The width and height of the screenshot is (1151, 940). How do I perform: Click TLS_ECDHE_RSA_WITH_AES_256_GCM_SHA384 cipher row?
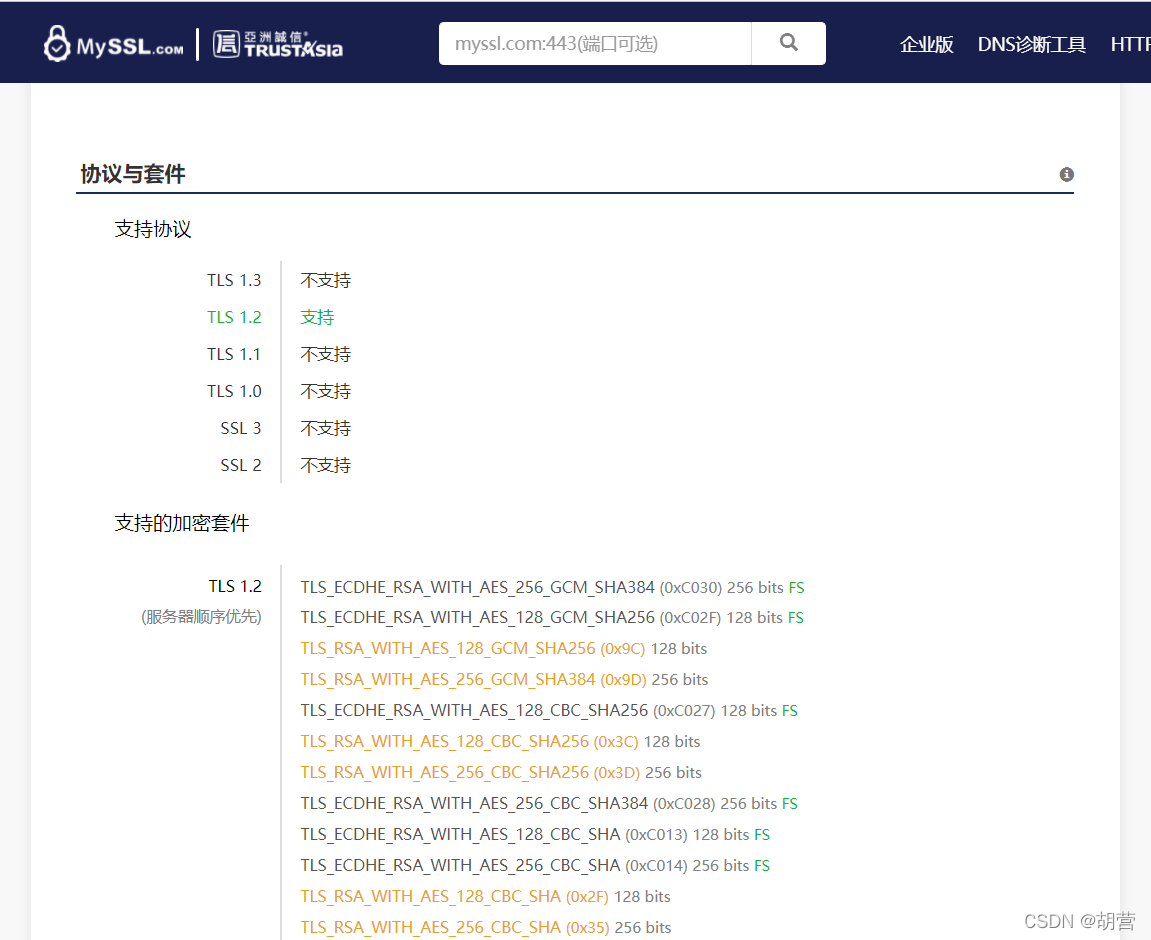coord(552,588)
